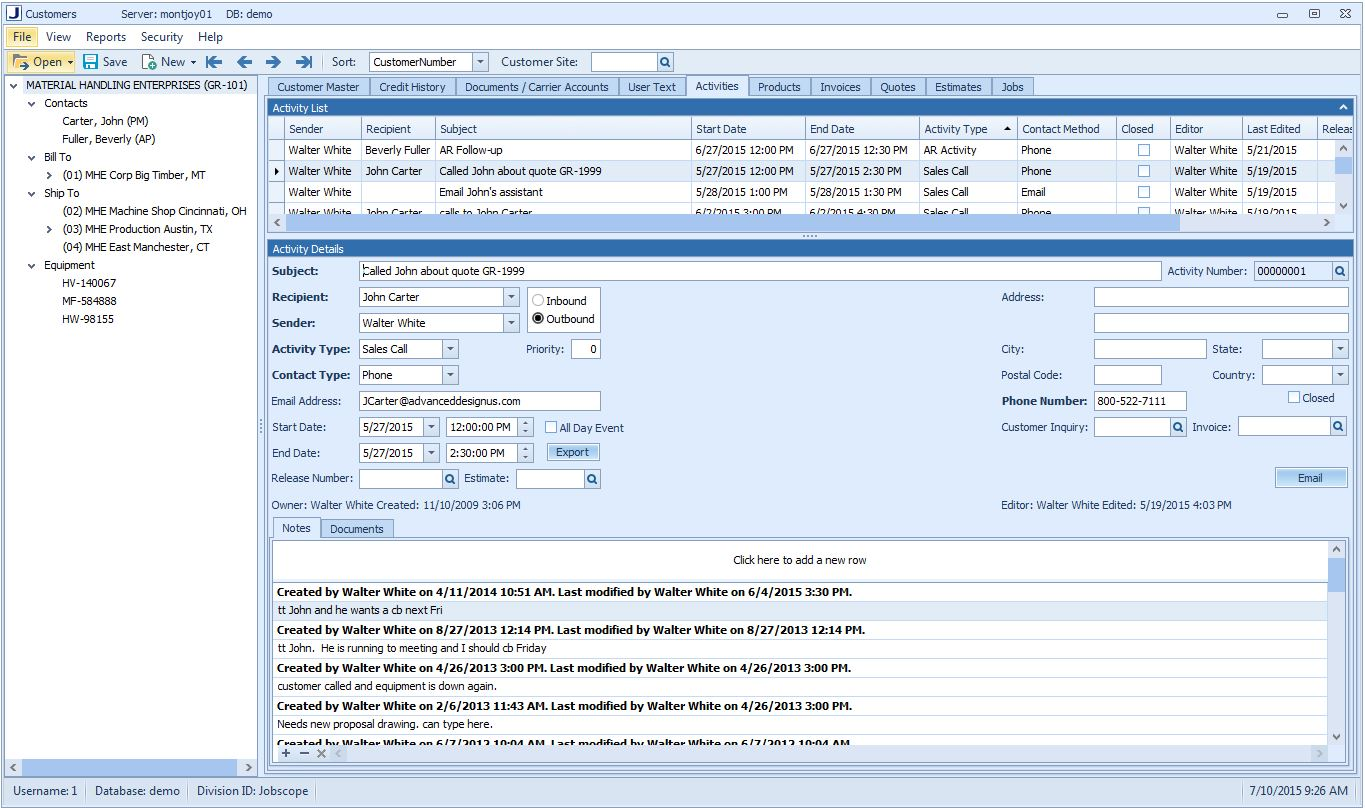Click into the Subject text field

pos(760,271)
